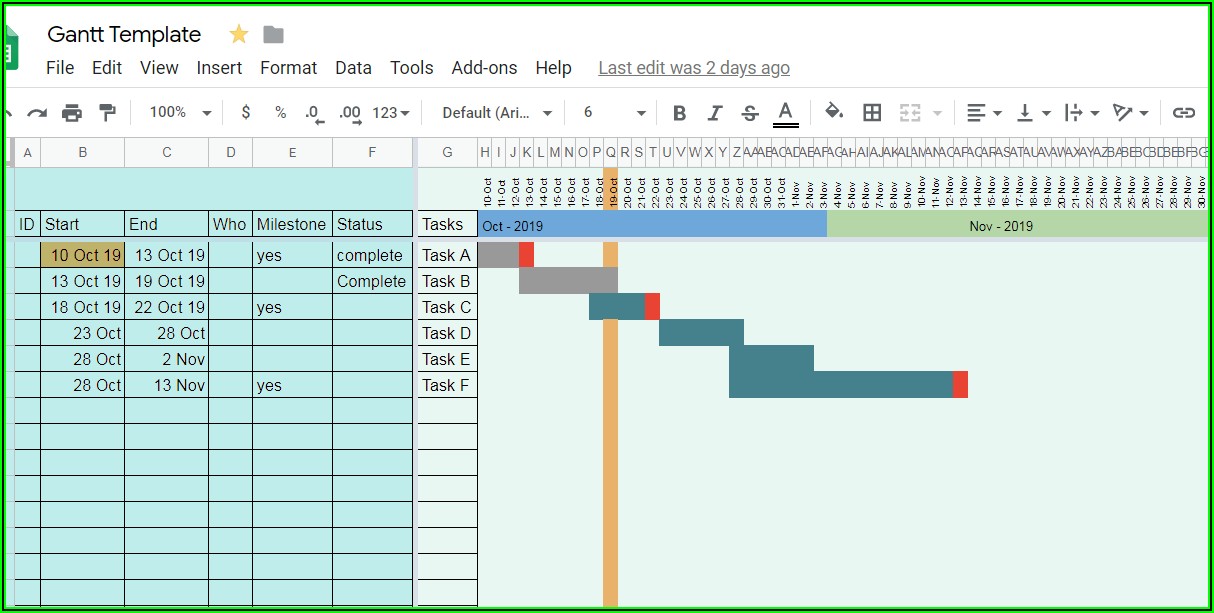Toggle italic text style

[714, 113]
